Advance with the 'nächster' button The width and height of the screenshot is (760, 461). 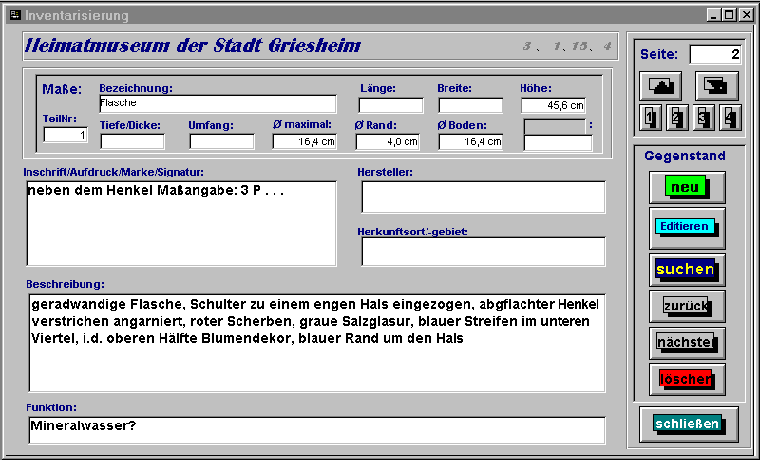tap(686, 342)
